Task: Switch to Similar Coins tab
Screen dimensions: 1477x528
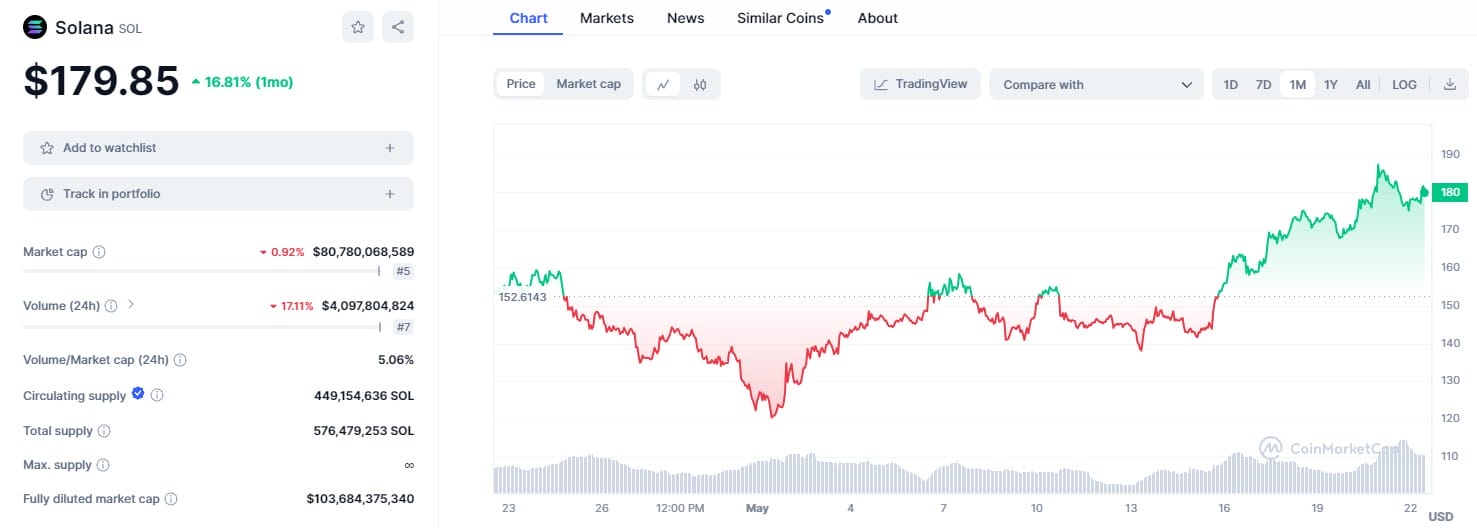Action: (x=780, y=18)
